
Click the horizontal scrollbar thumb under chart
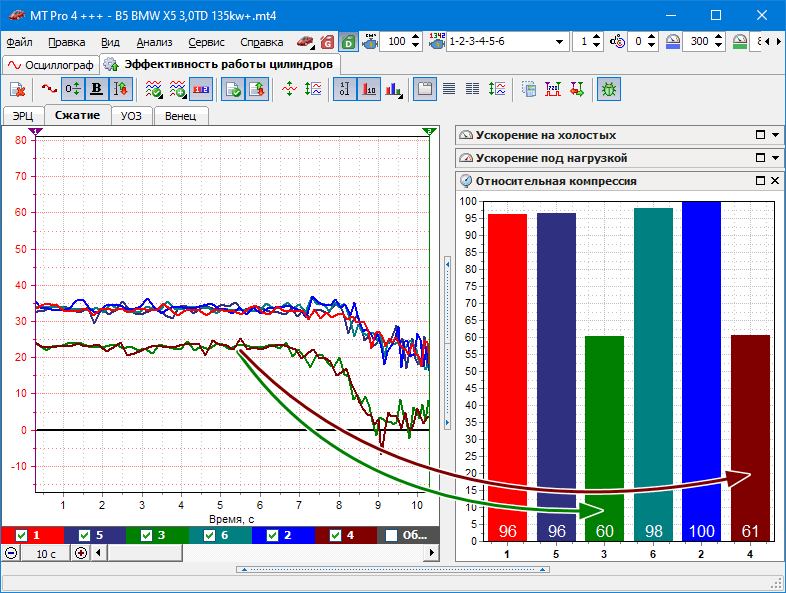click(145, 553)
